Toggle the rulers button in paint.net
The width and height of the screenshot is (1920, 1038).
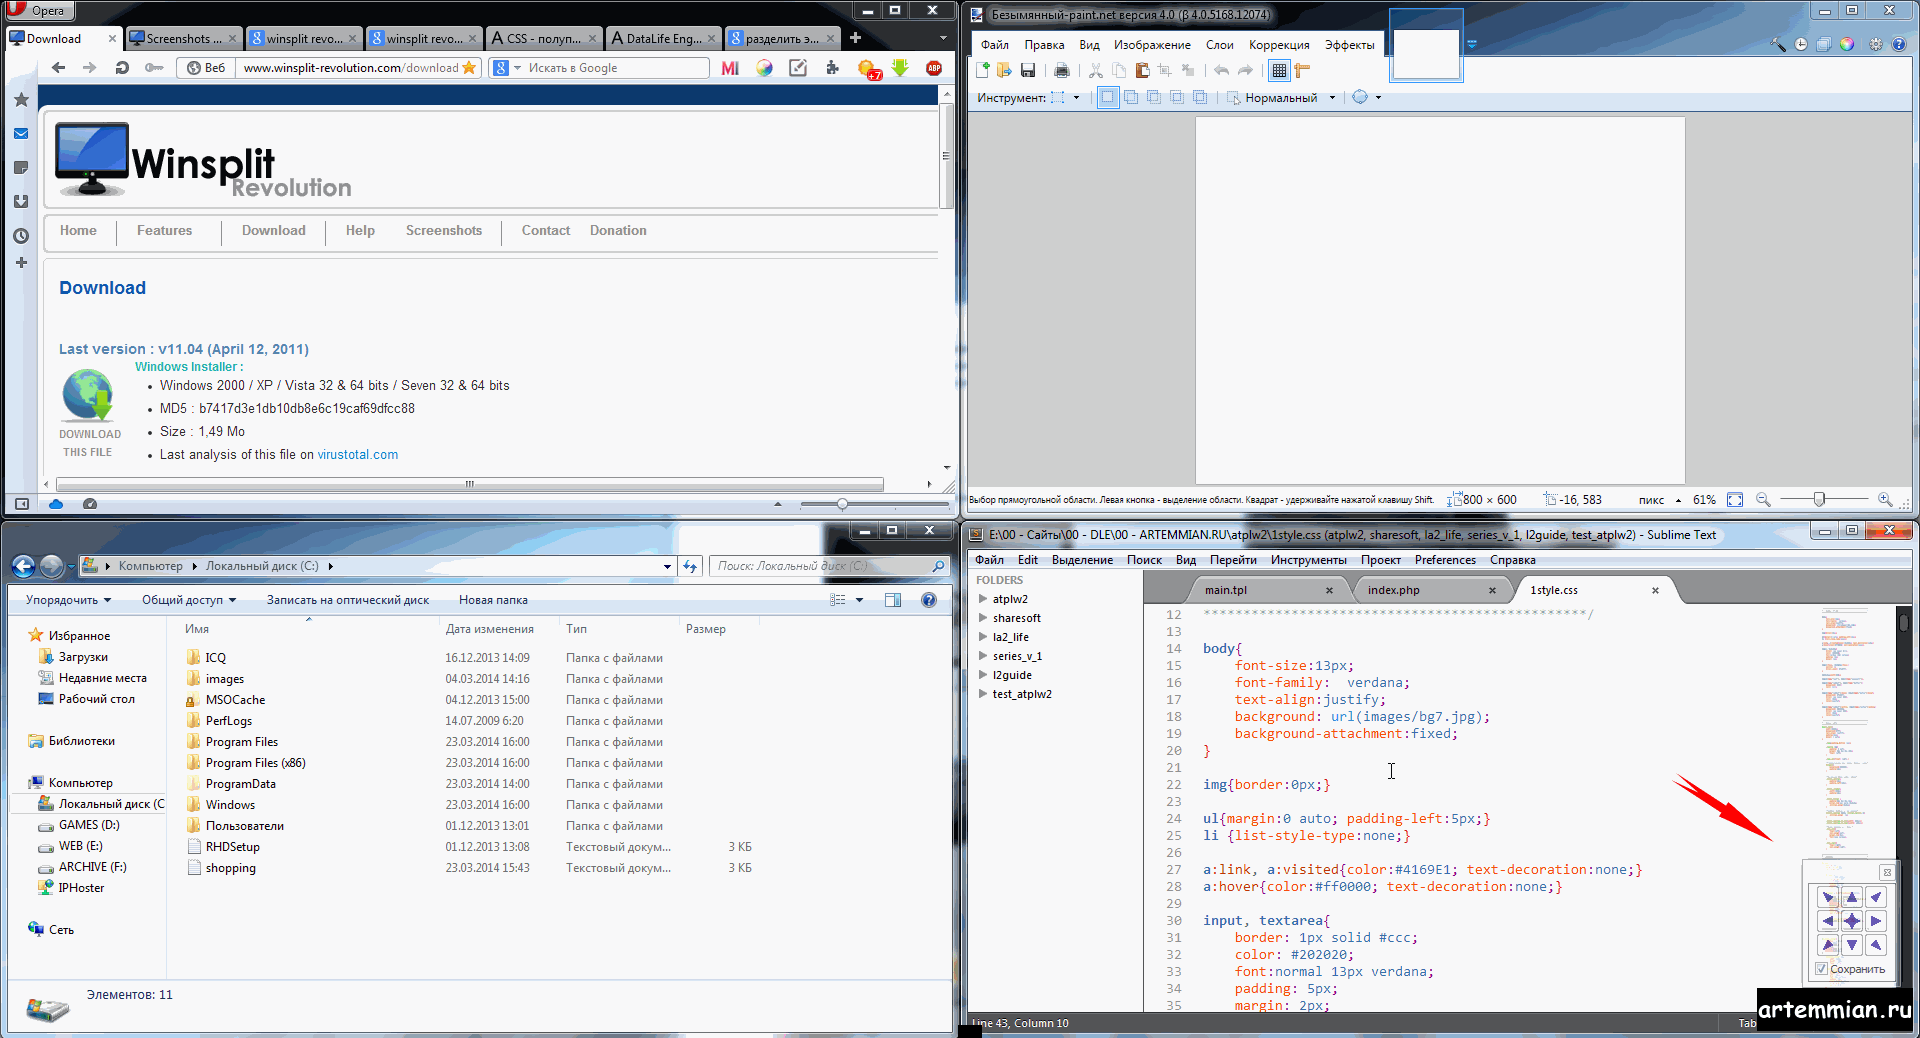(x=1302, y=70)
